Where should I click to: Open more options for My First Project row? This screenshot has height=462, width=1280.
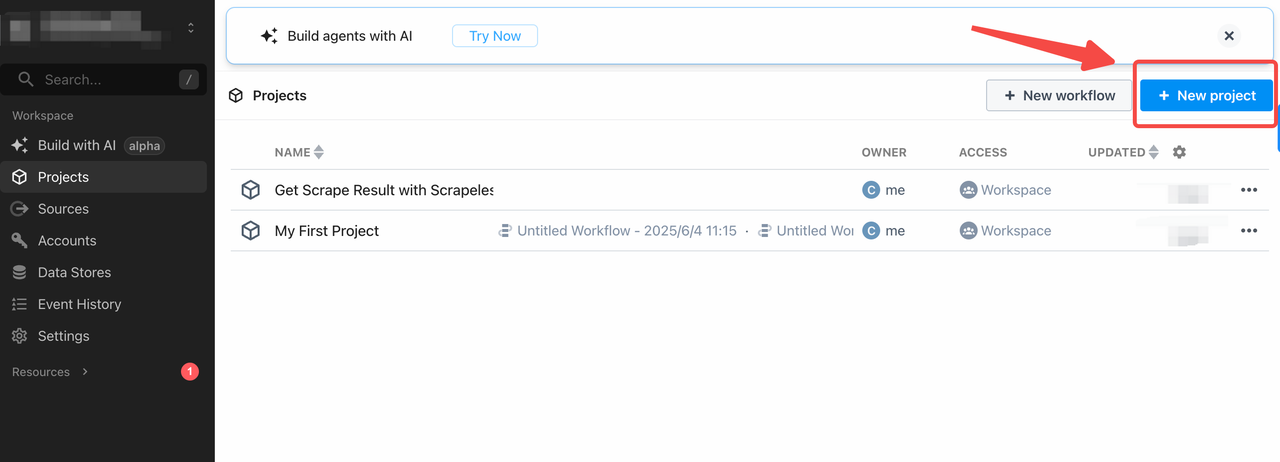click(1248, 231)
